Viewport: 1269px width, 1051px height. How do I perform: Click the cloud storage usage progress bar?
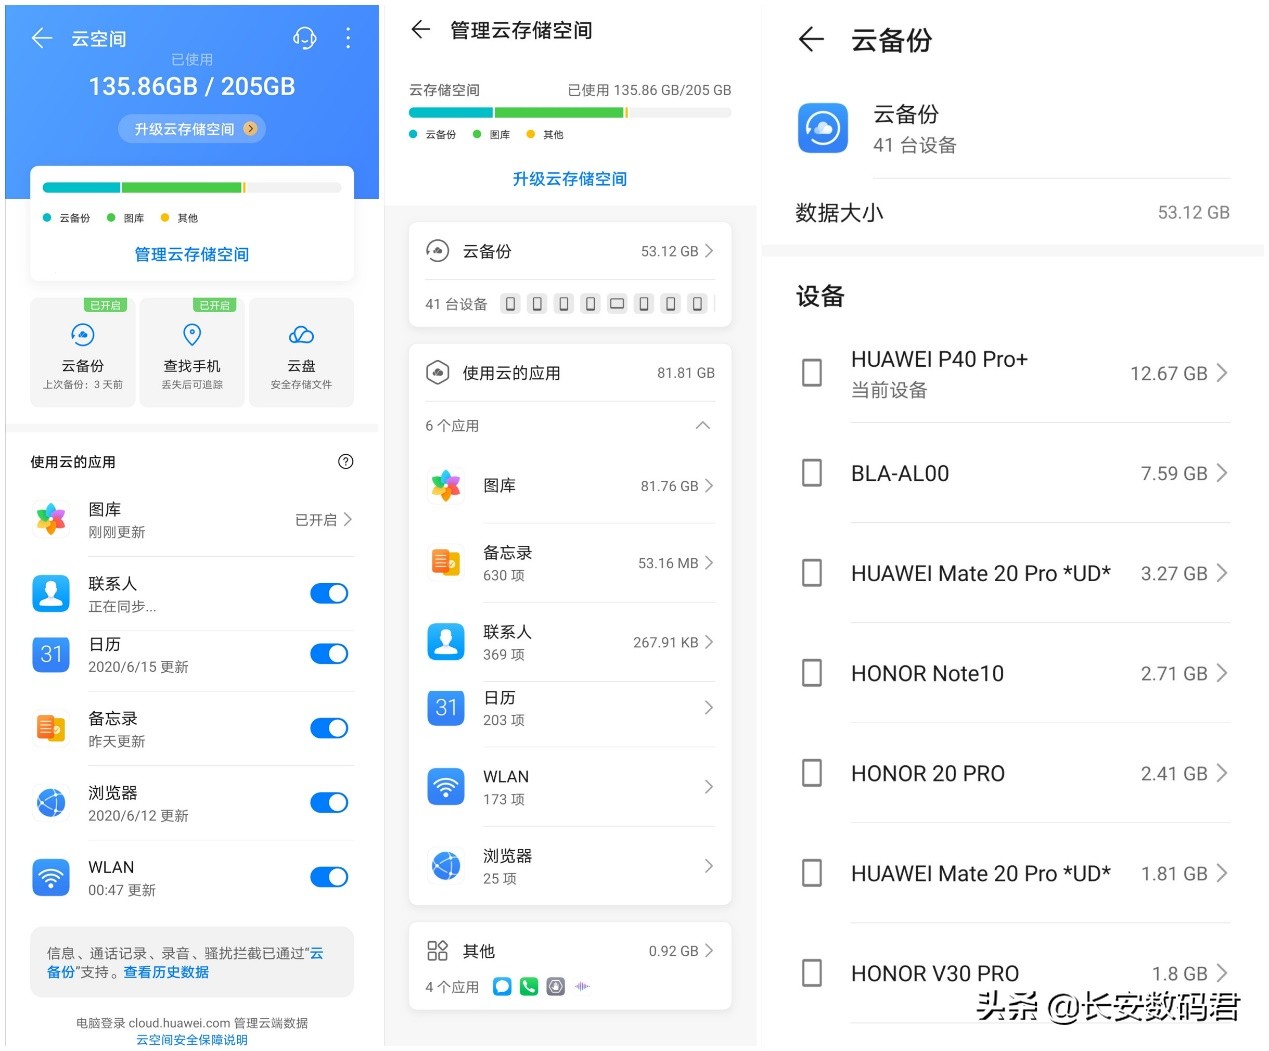(x=570, y=112)
